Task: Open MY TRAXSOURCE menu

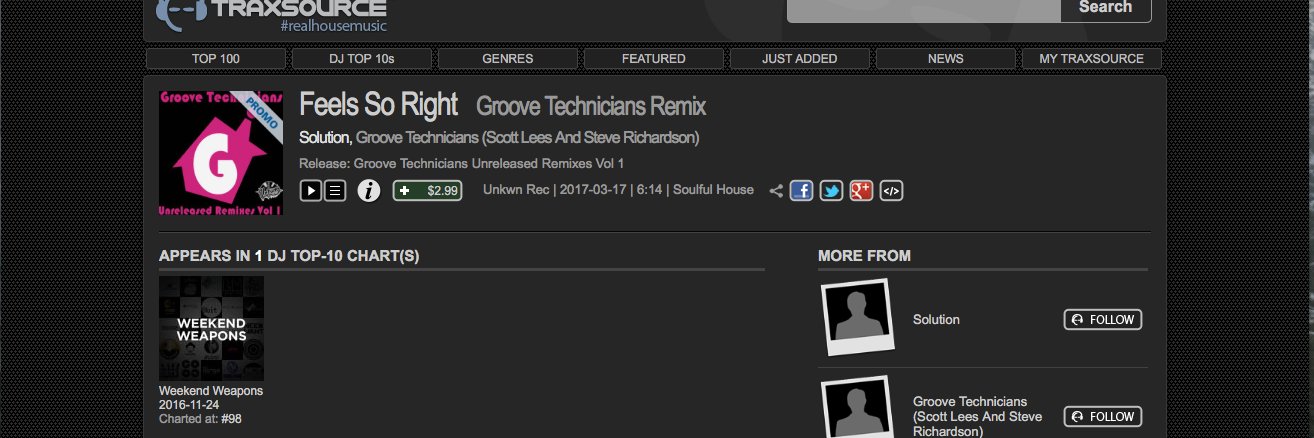Action: (1092, 59)
